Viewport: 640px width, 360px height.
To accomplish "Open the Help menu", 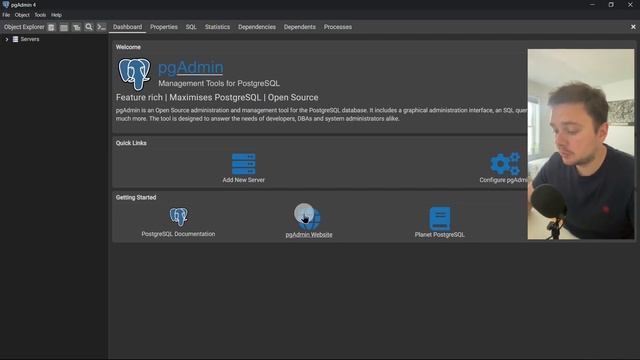I will point(56,15).
